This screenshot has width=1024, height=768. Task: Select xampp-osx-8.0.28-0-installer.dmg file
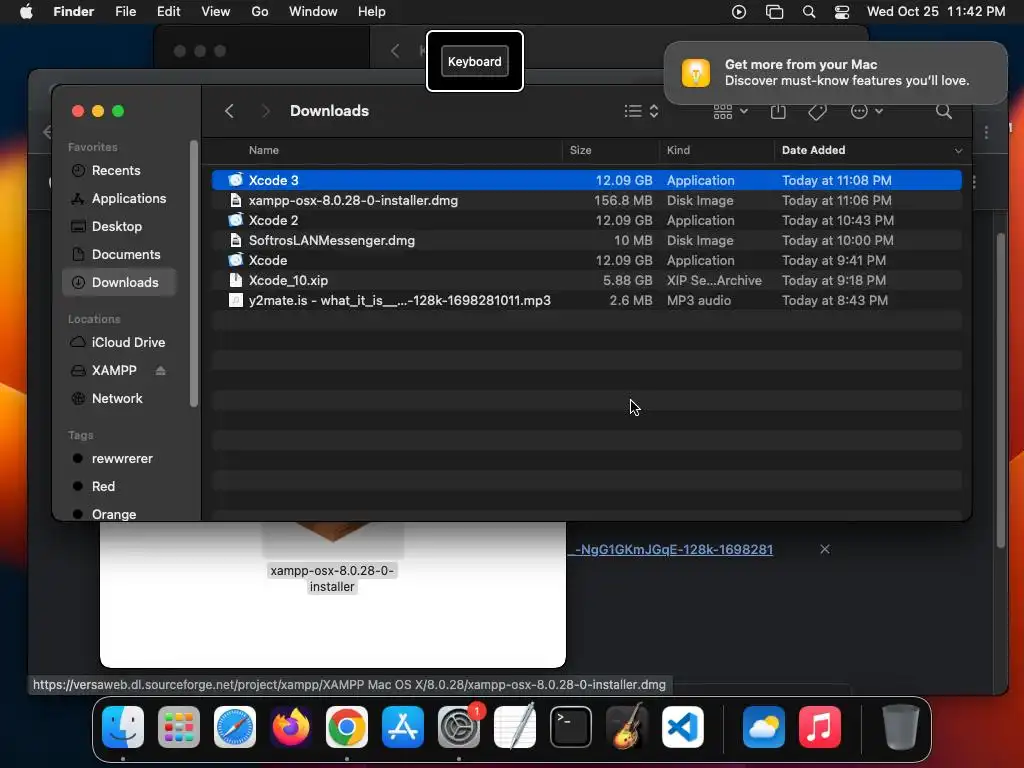586,200
